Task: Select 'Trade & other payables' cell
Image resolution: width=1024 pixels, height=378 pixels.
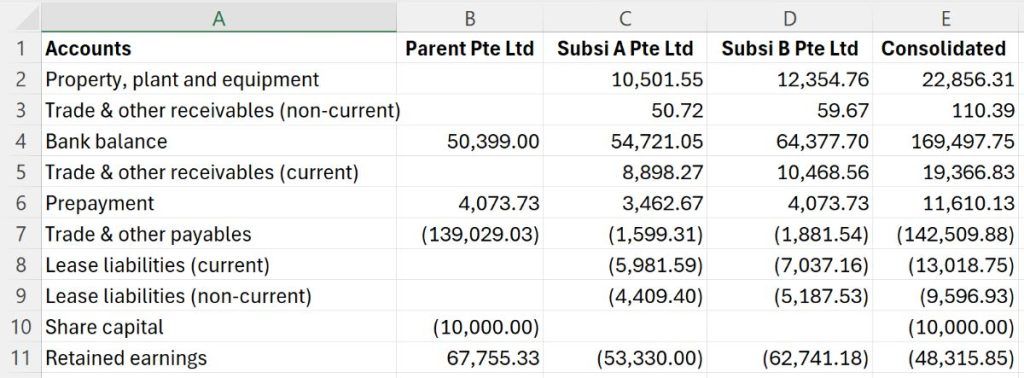Action: coord(219,234)
